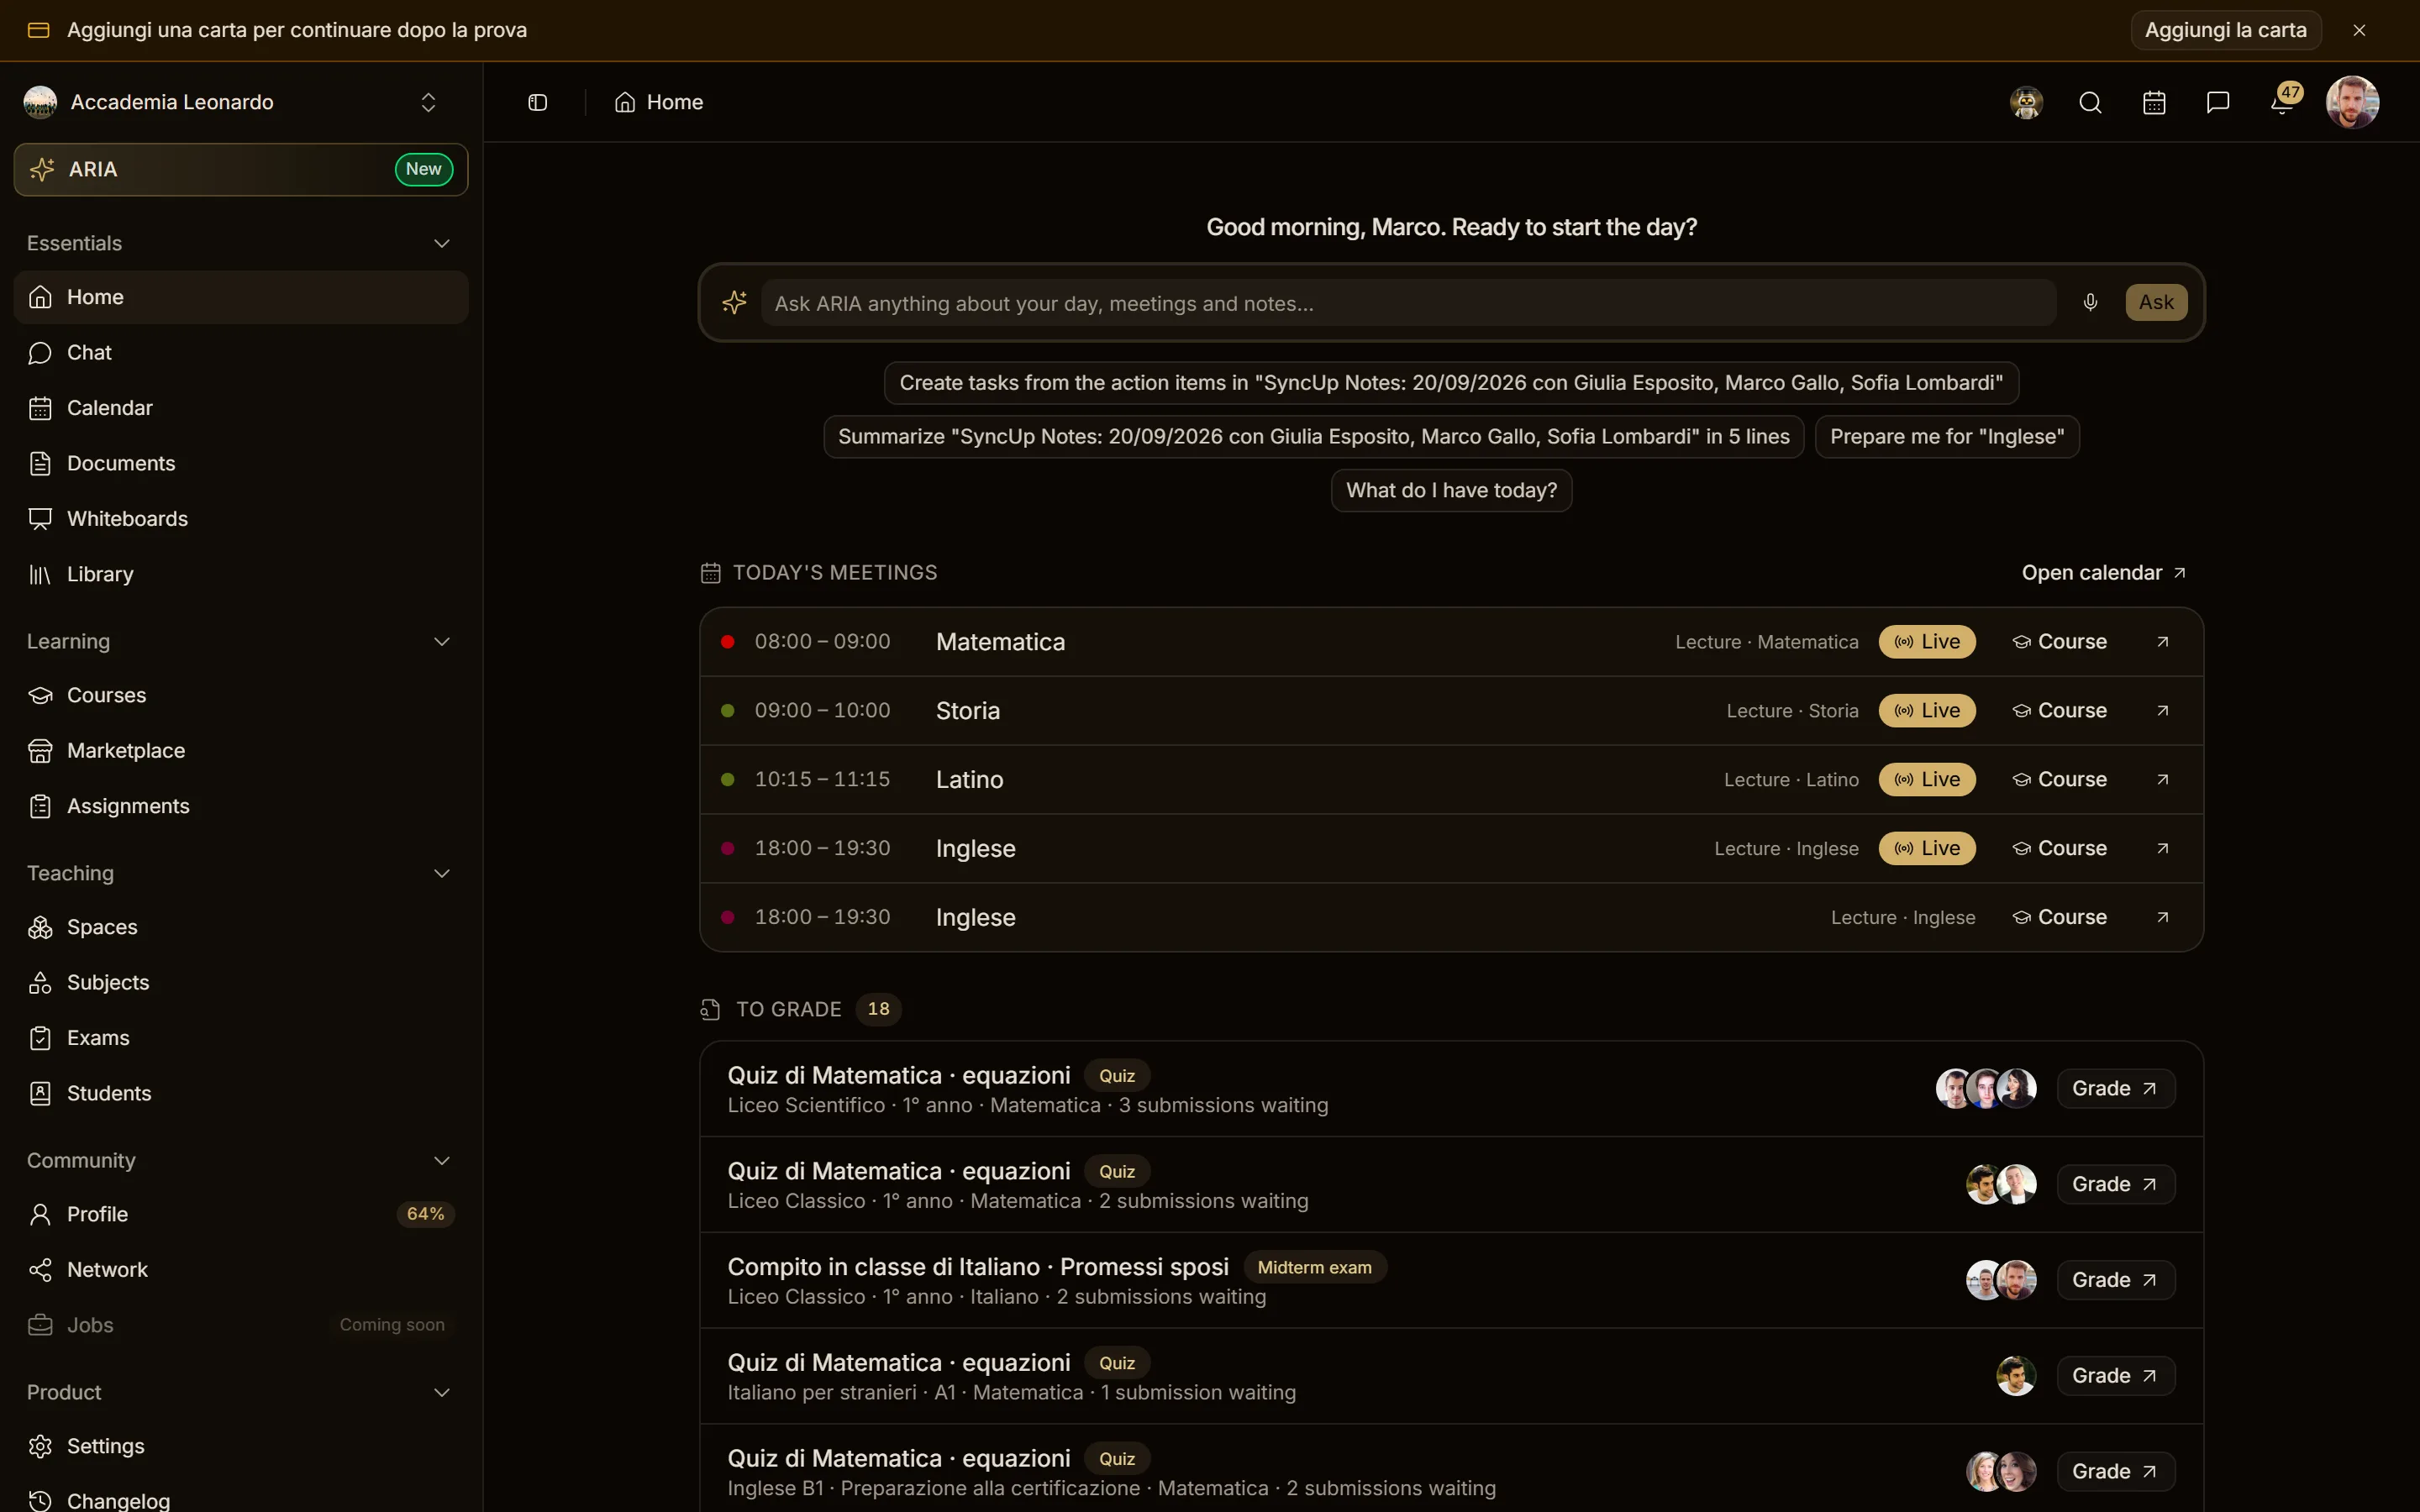The height and width of the screenshot is (1512, 2420).
Task: Click the owl assistant avatar icon
Action: [x=2026, y=102]
